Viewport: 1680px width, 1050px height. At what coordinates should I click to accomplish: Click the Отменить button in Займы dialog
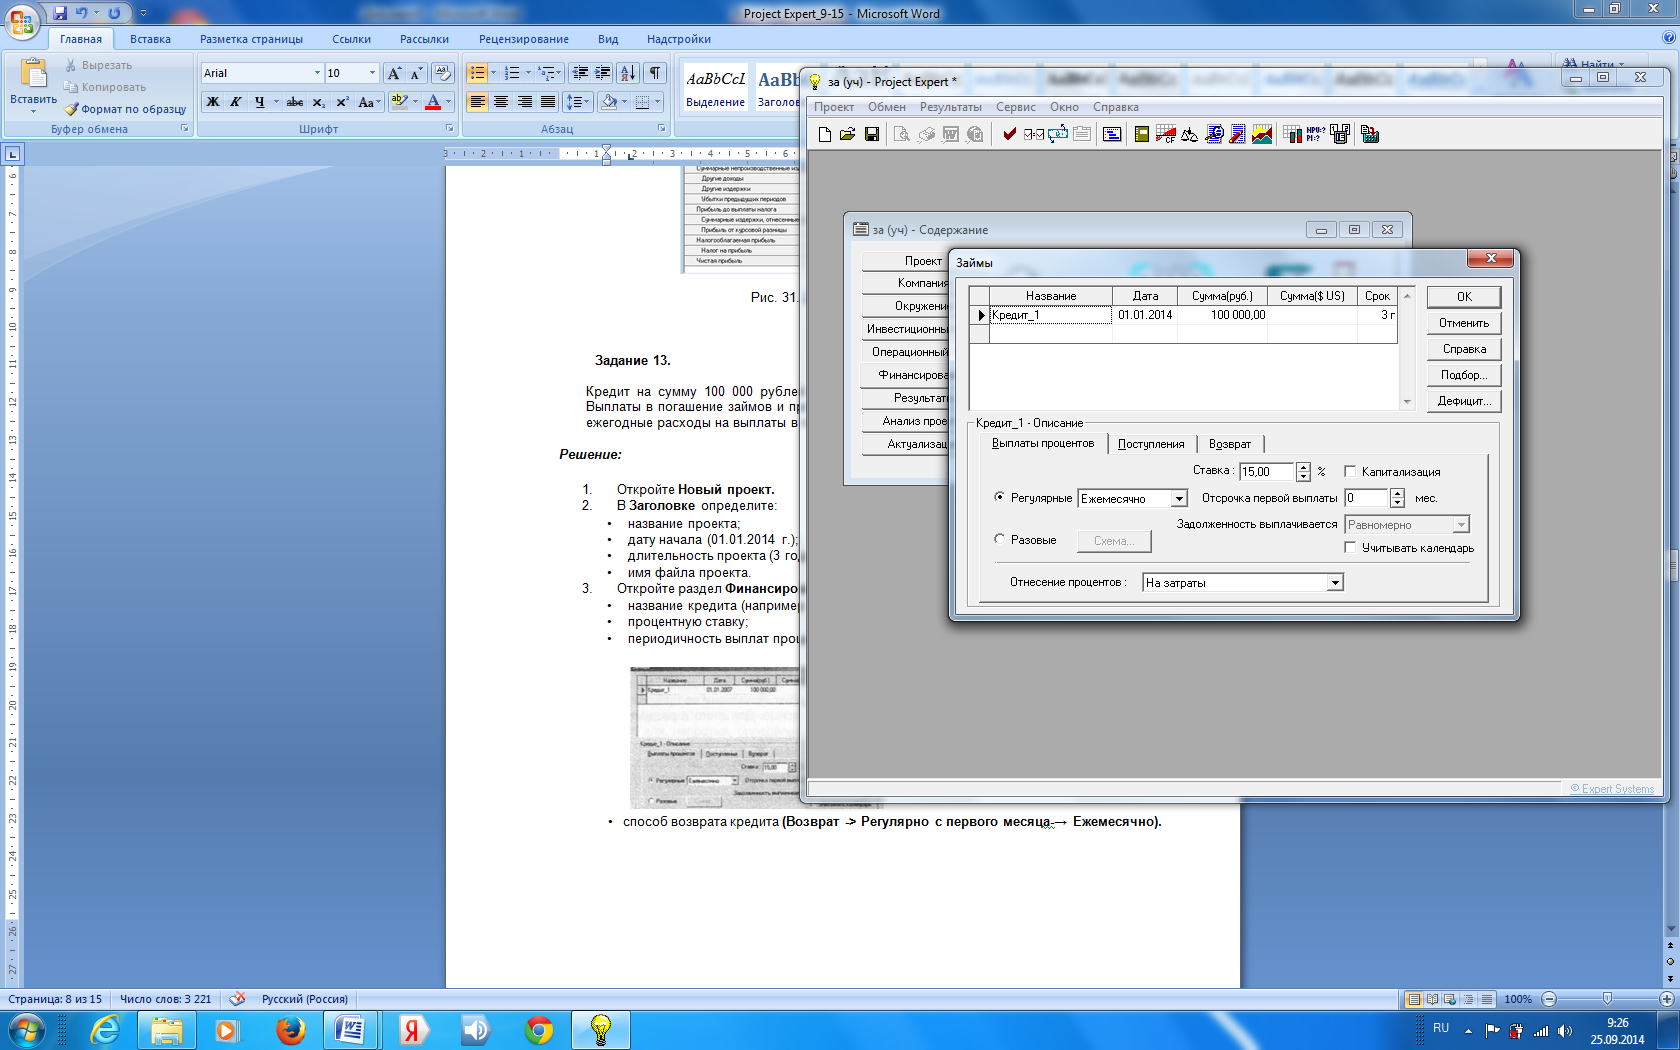[1464, 323]
